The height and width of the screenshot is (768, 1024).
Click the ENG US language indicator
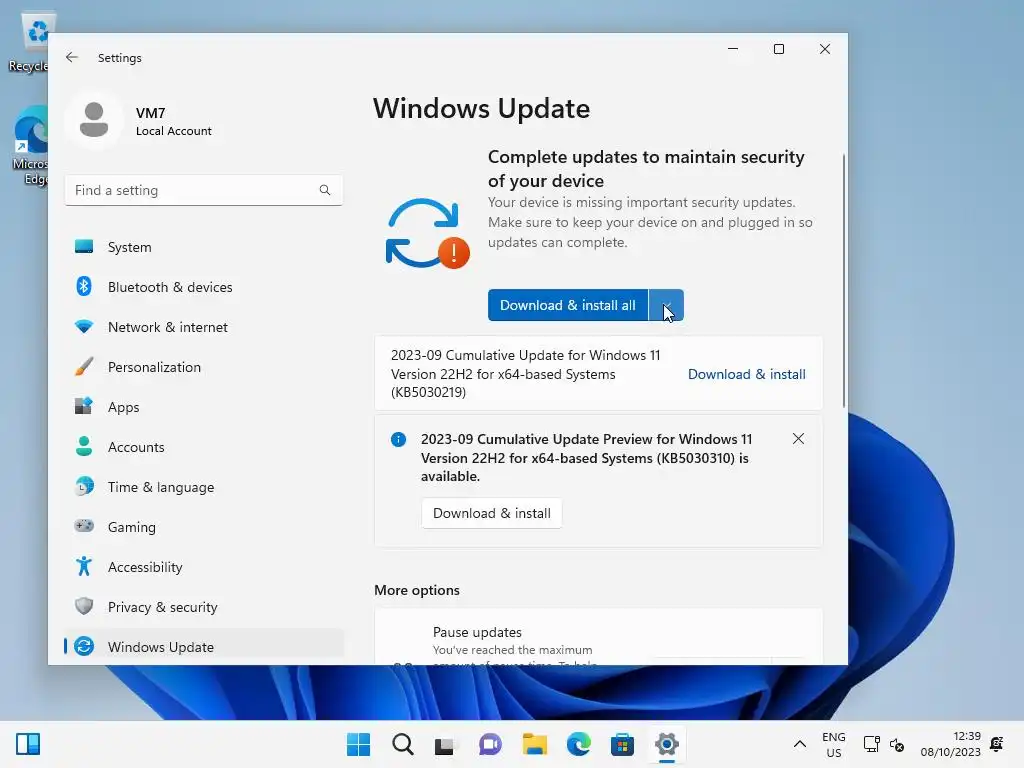pos(833,744)
